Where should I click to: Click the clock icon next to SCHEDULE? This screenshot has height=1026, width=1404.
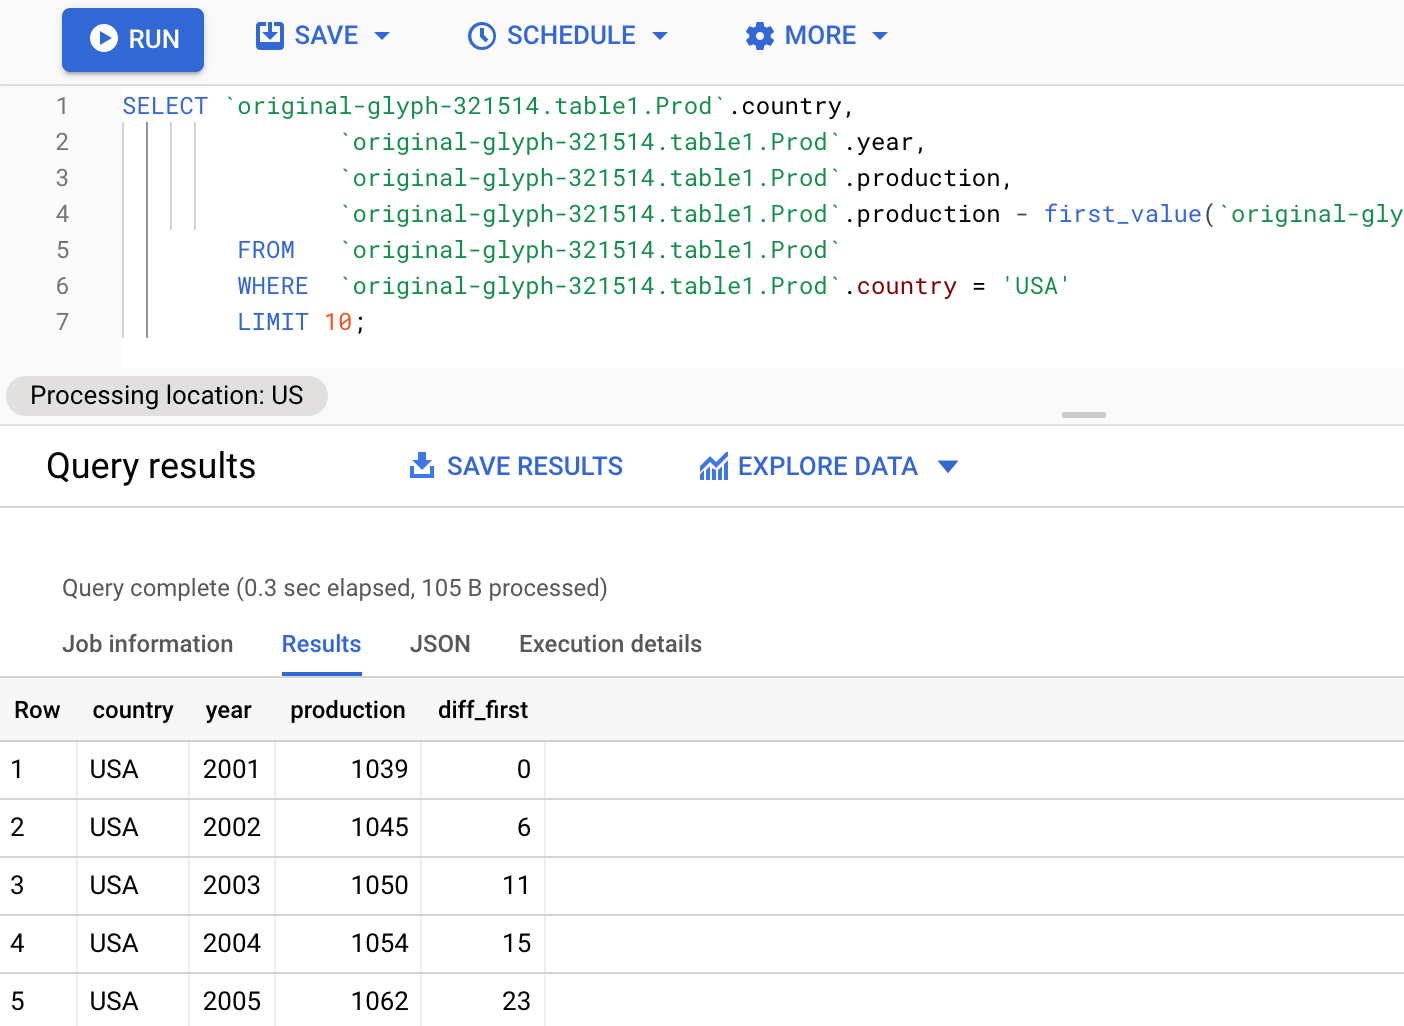[x=483, y=35]
